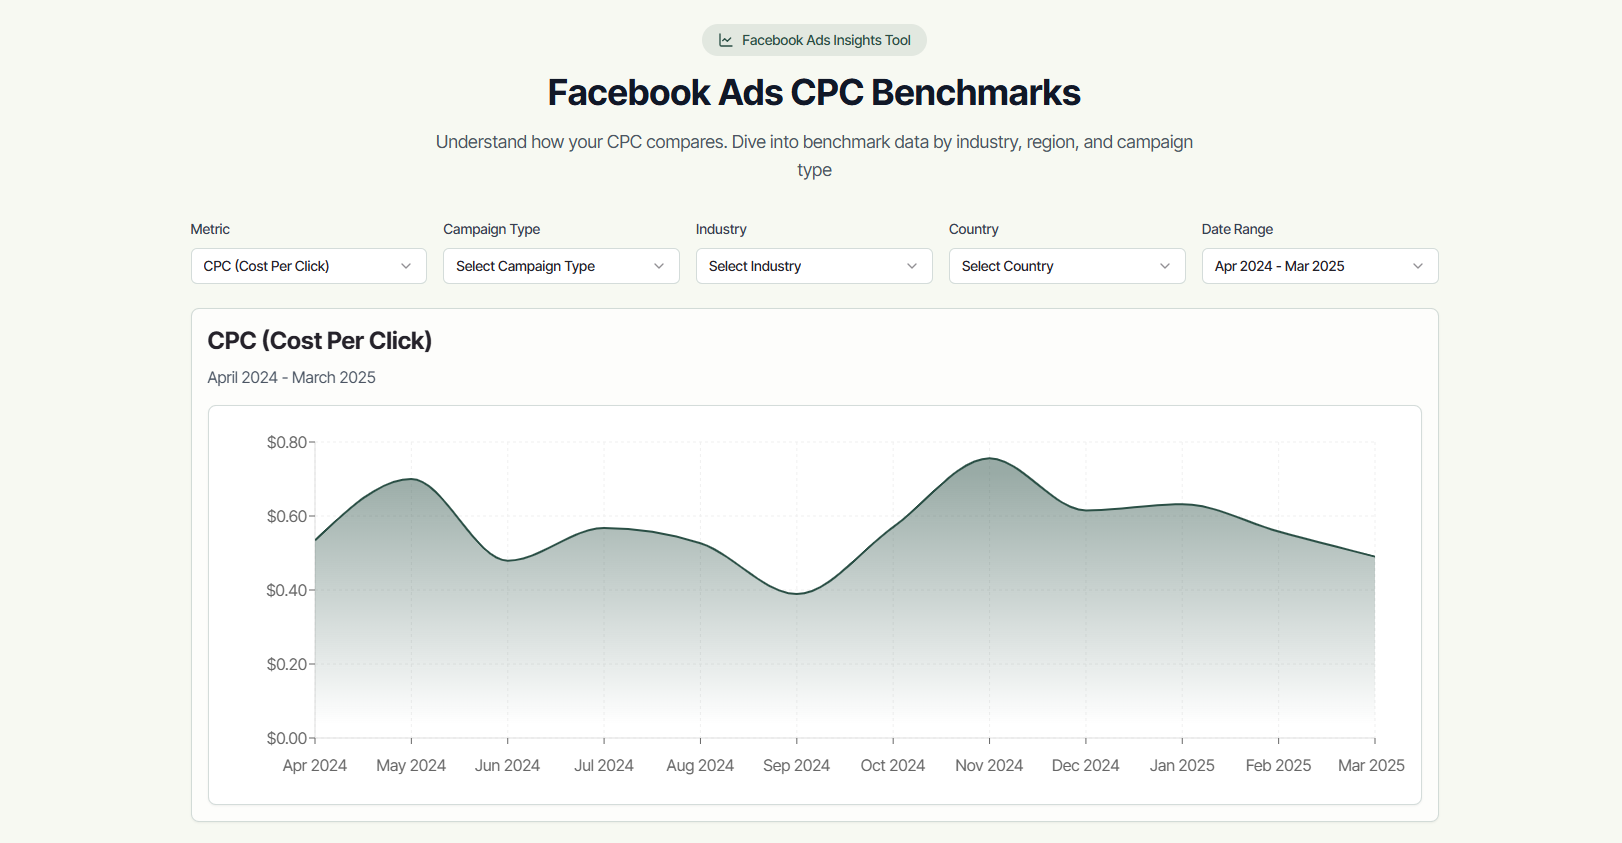This screenshot has width=1622, height=843.
Task: Click the Mar 2025 x-axis label
Action: click(1371, 765)
